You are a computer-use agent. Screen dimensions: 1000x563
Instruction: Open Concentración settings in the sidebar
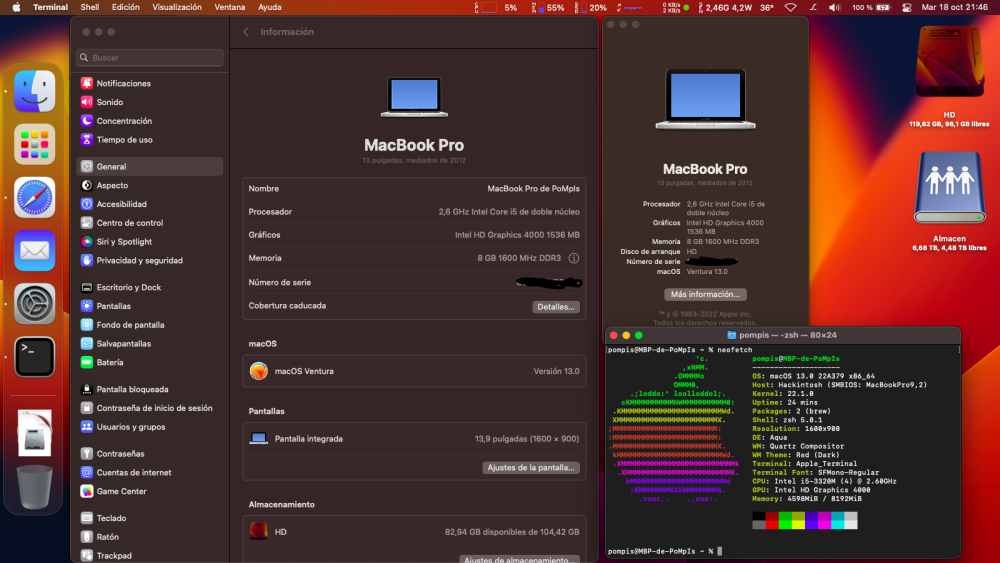(149, 121)
